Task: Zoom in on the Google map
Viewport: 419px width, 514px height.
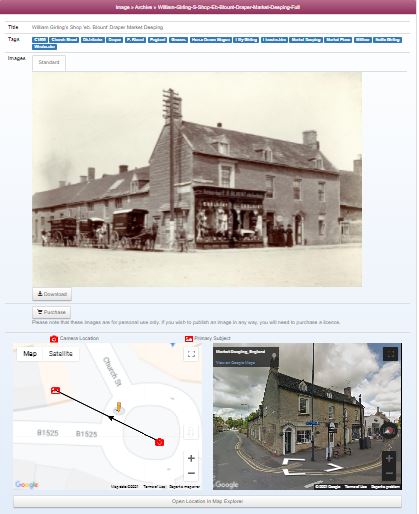Action: pos(191,458)
